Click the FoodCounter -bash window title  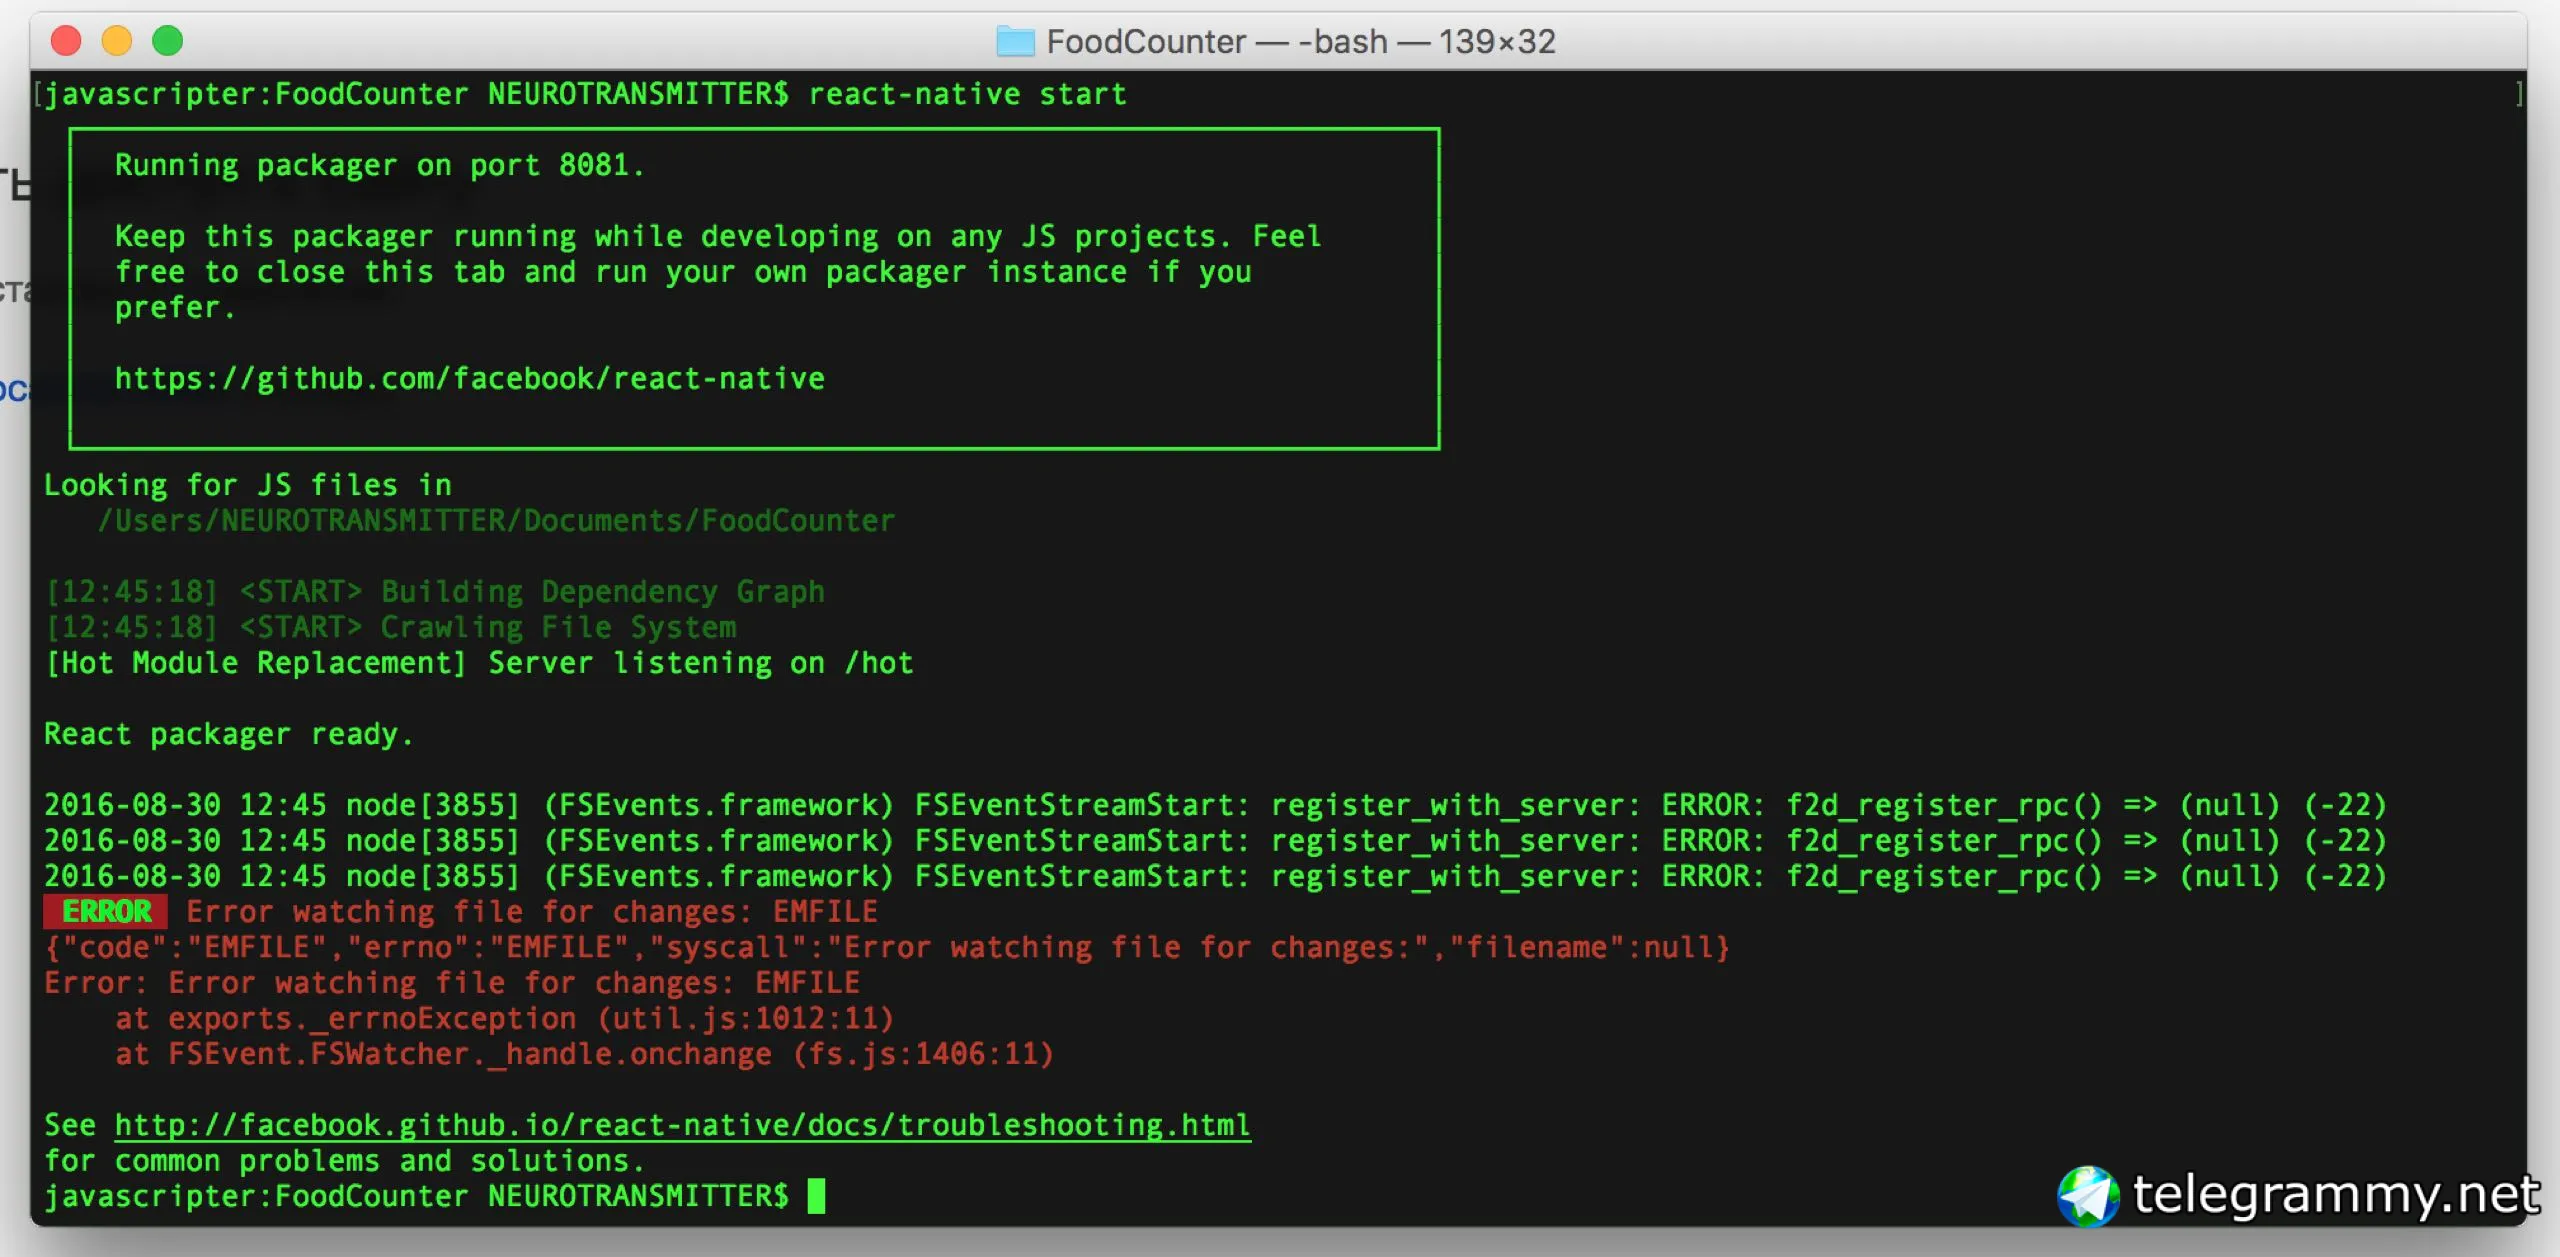pos(1300,42)
